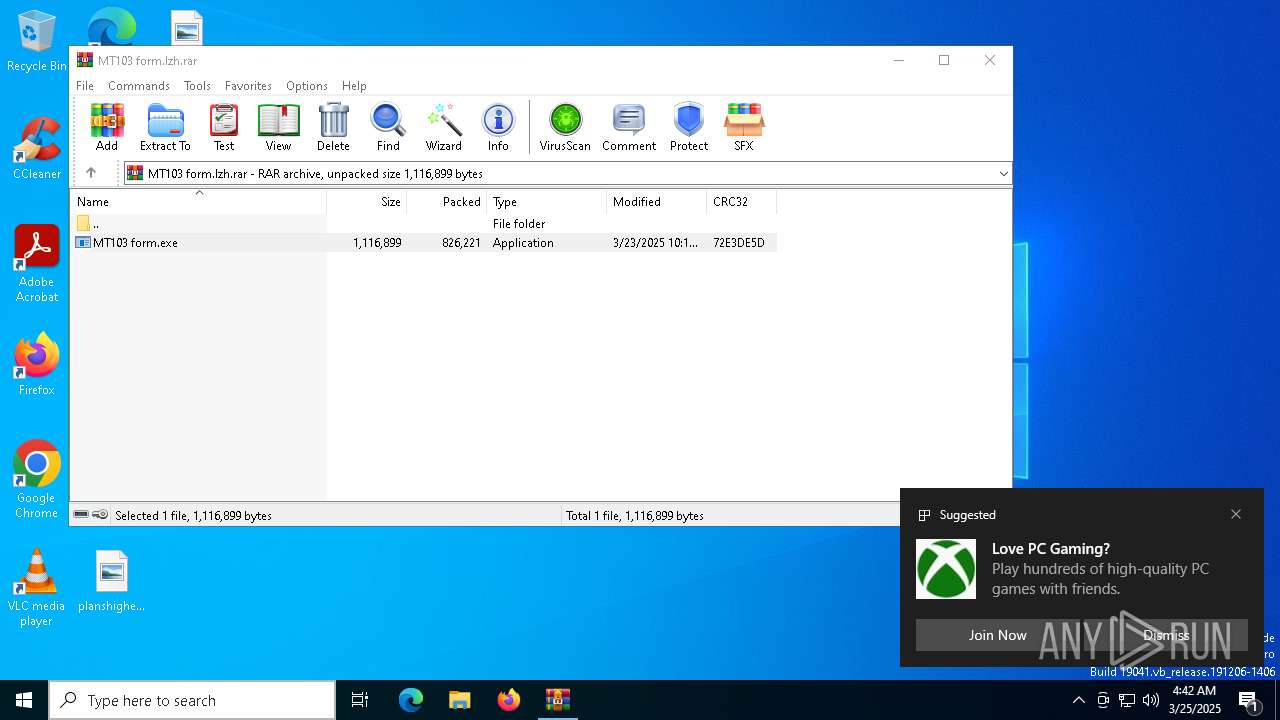The image size is (1280, 720).
Task: Open File Explorer from the taskbar
Action: click(459, 700)
